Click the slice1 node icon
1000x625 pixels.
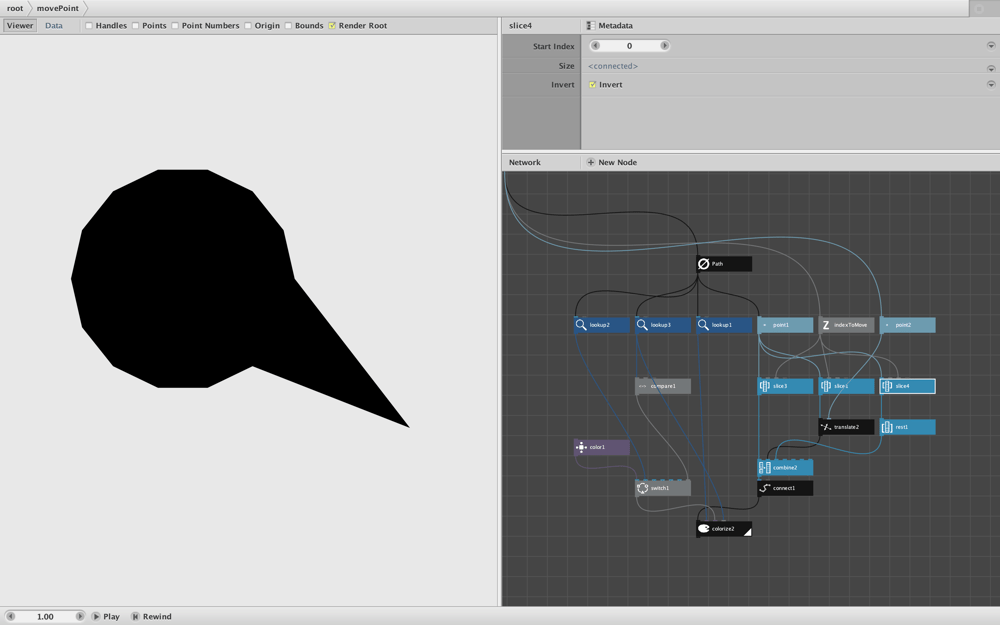[x=826, y=386]
